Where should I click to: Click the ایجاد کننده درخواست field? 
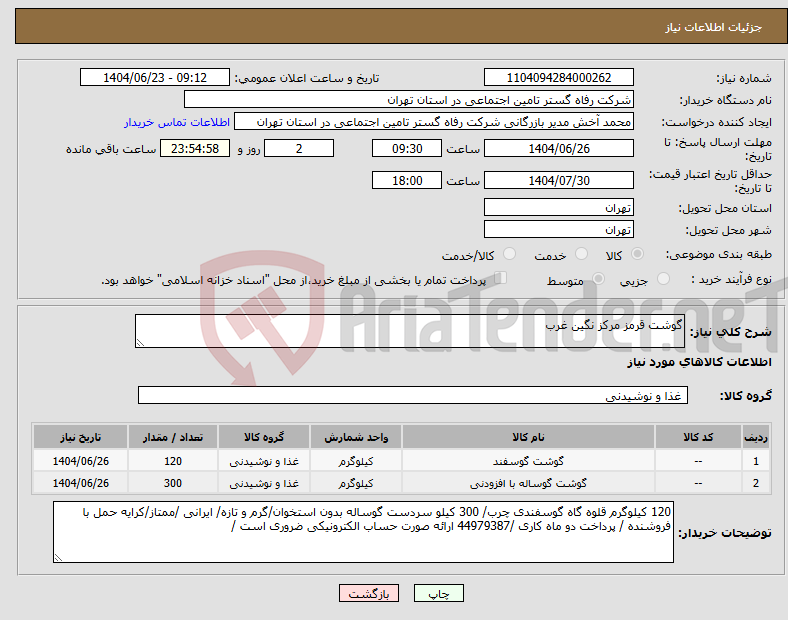pos(434,122)
